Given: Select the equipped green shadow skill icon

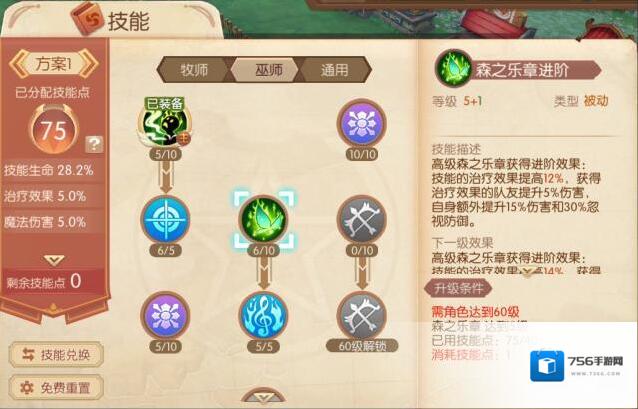Looking at the screenshot, I should click(x=165, y=123).
